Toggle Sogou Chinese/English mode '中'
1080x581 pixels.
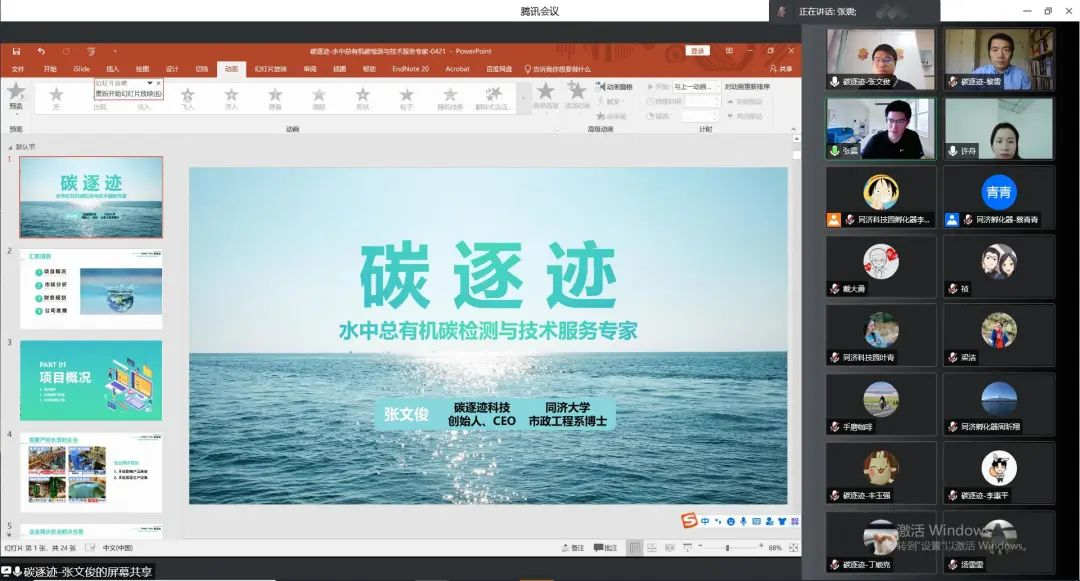pos(705,522)
